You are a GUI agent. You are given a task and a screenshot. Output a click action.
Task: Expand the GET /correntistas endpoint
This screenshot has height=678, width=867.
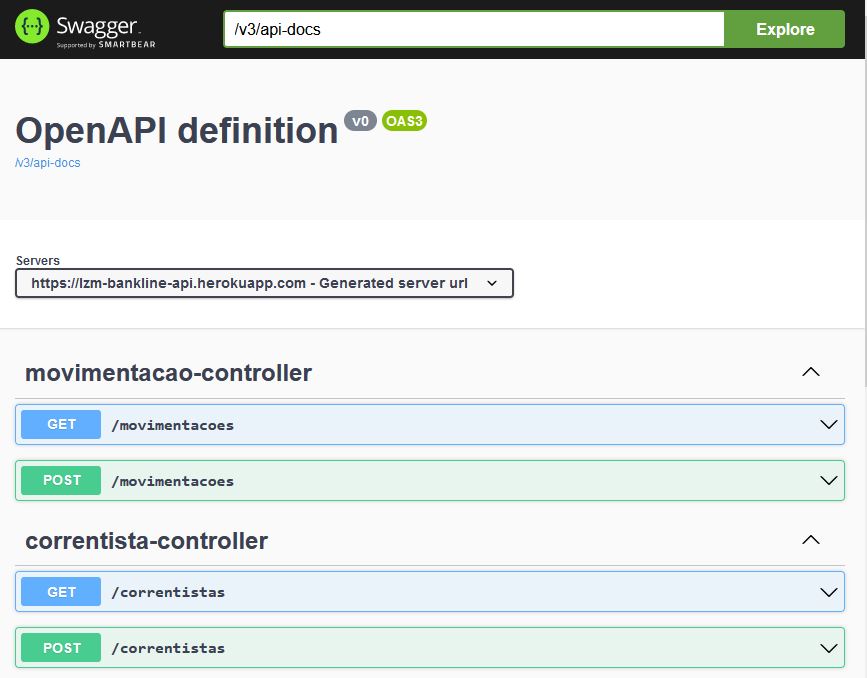[827, 591]
